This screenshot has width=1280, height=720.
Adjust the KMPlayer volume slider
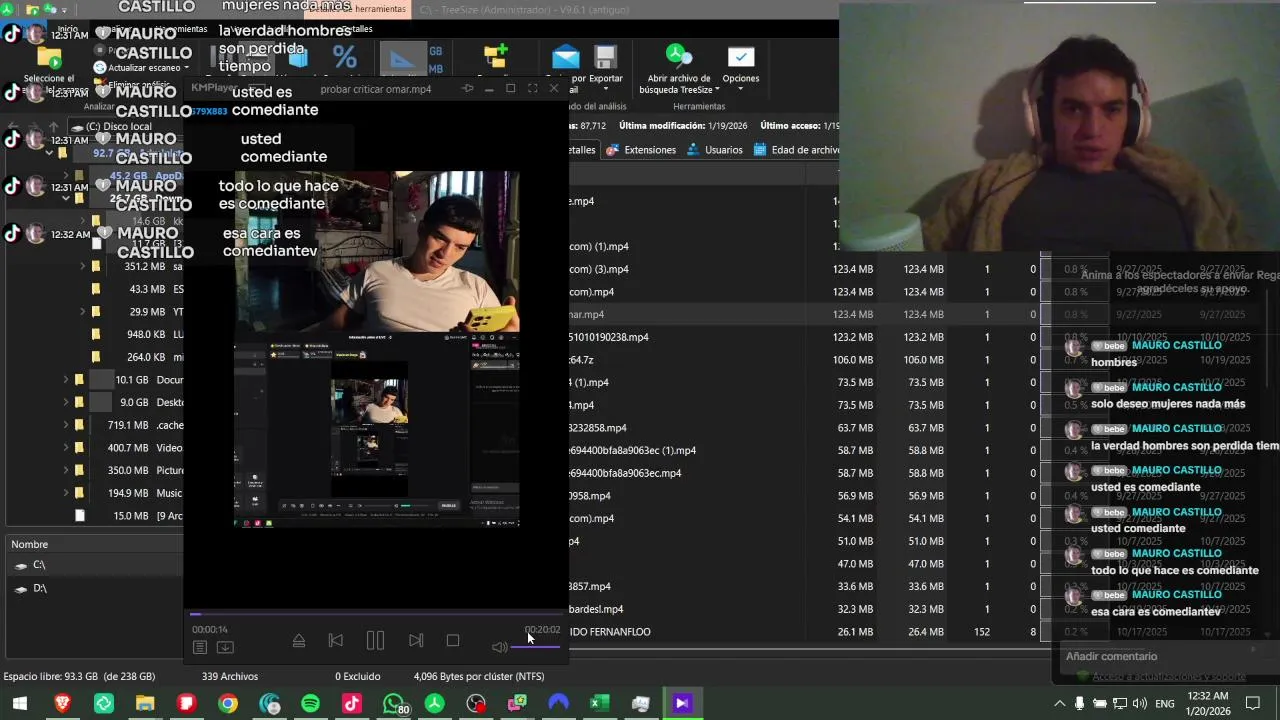click(x=536, y=647)
